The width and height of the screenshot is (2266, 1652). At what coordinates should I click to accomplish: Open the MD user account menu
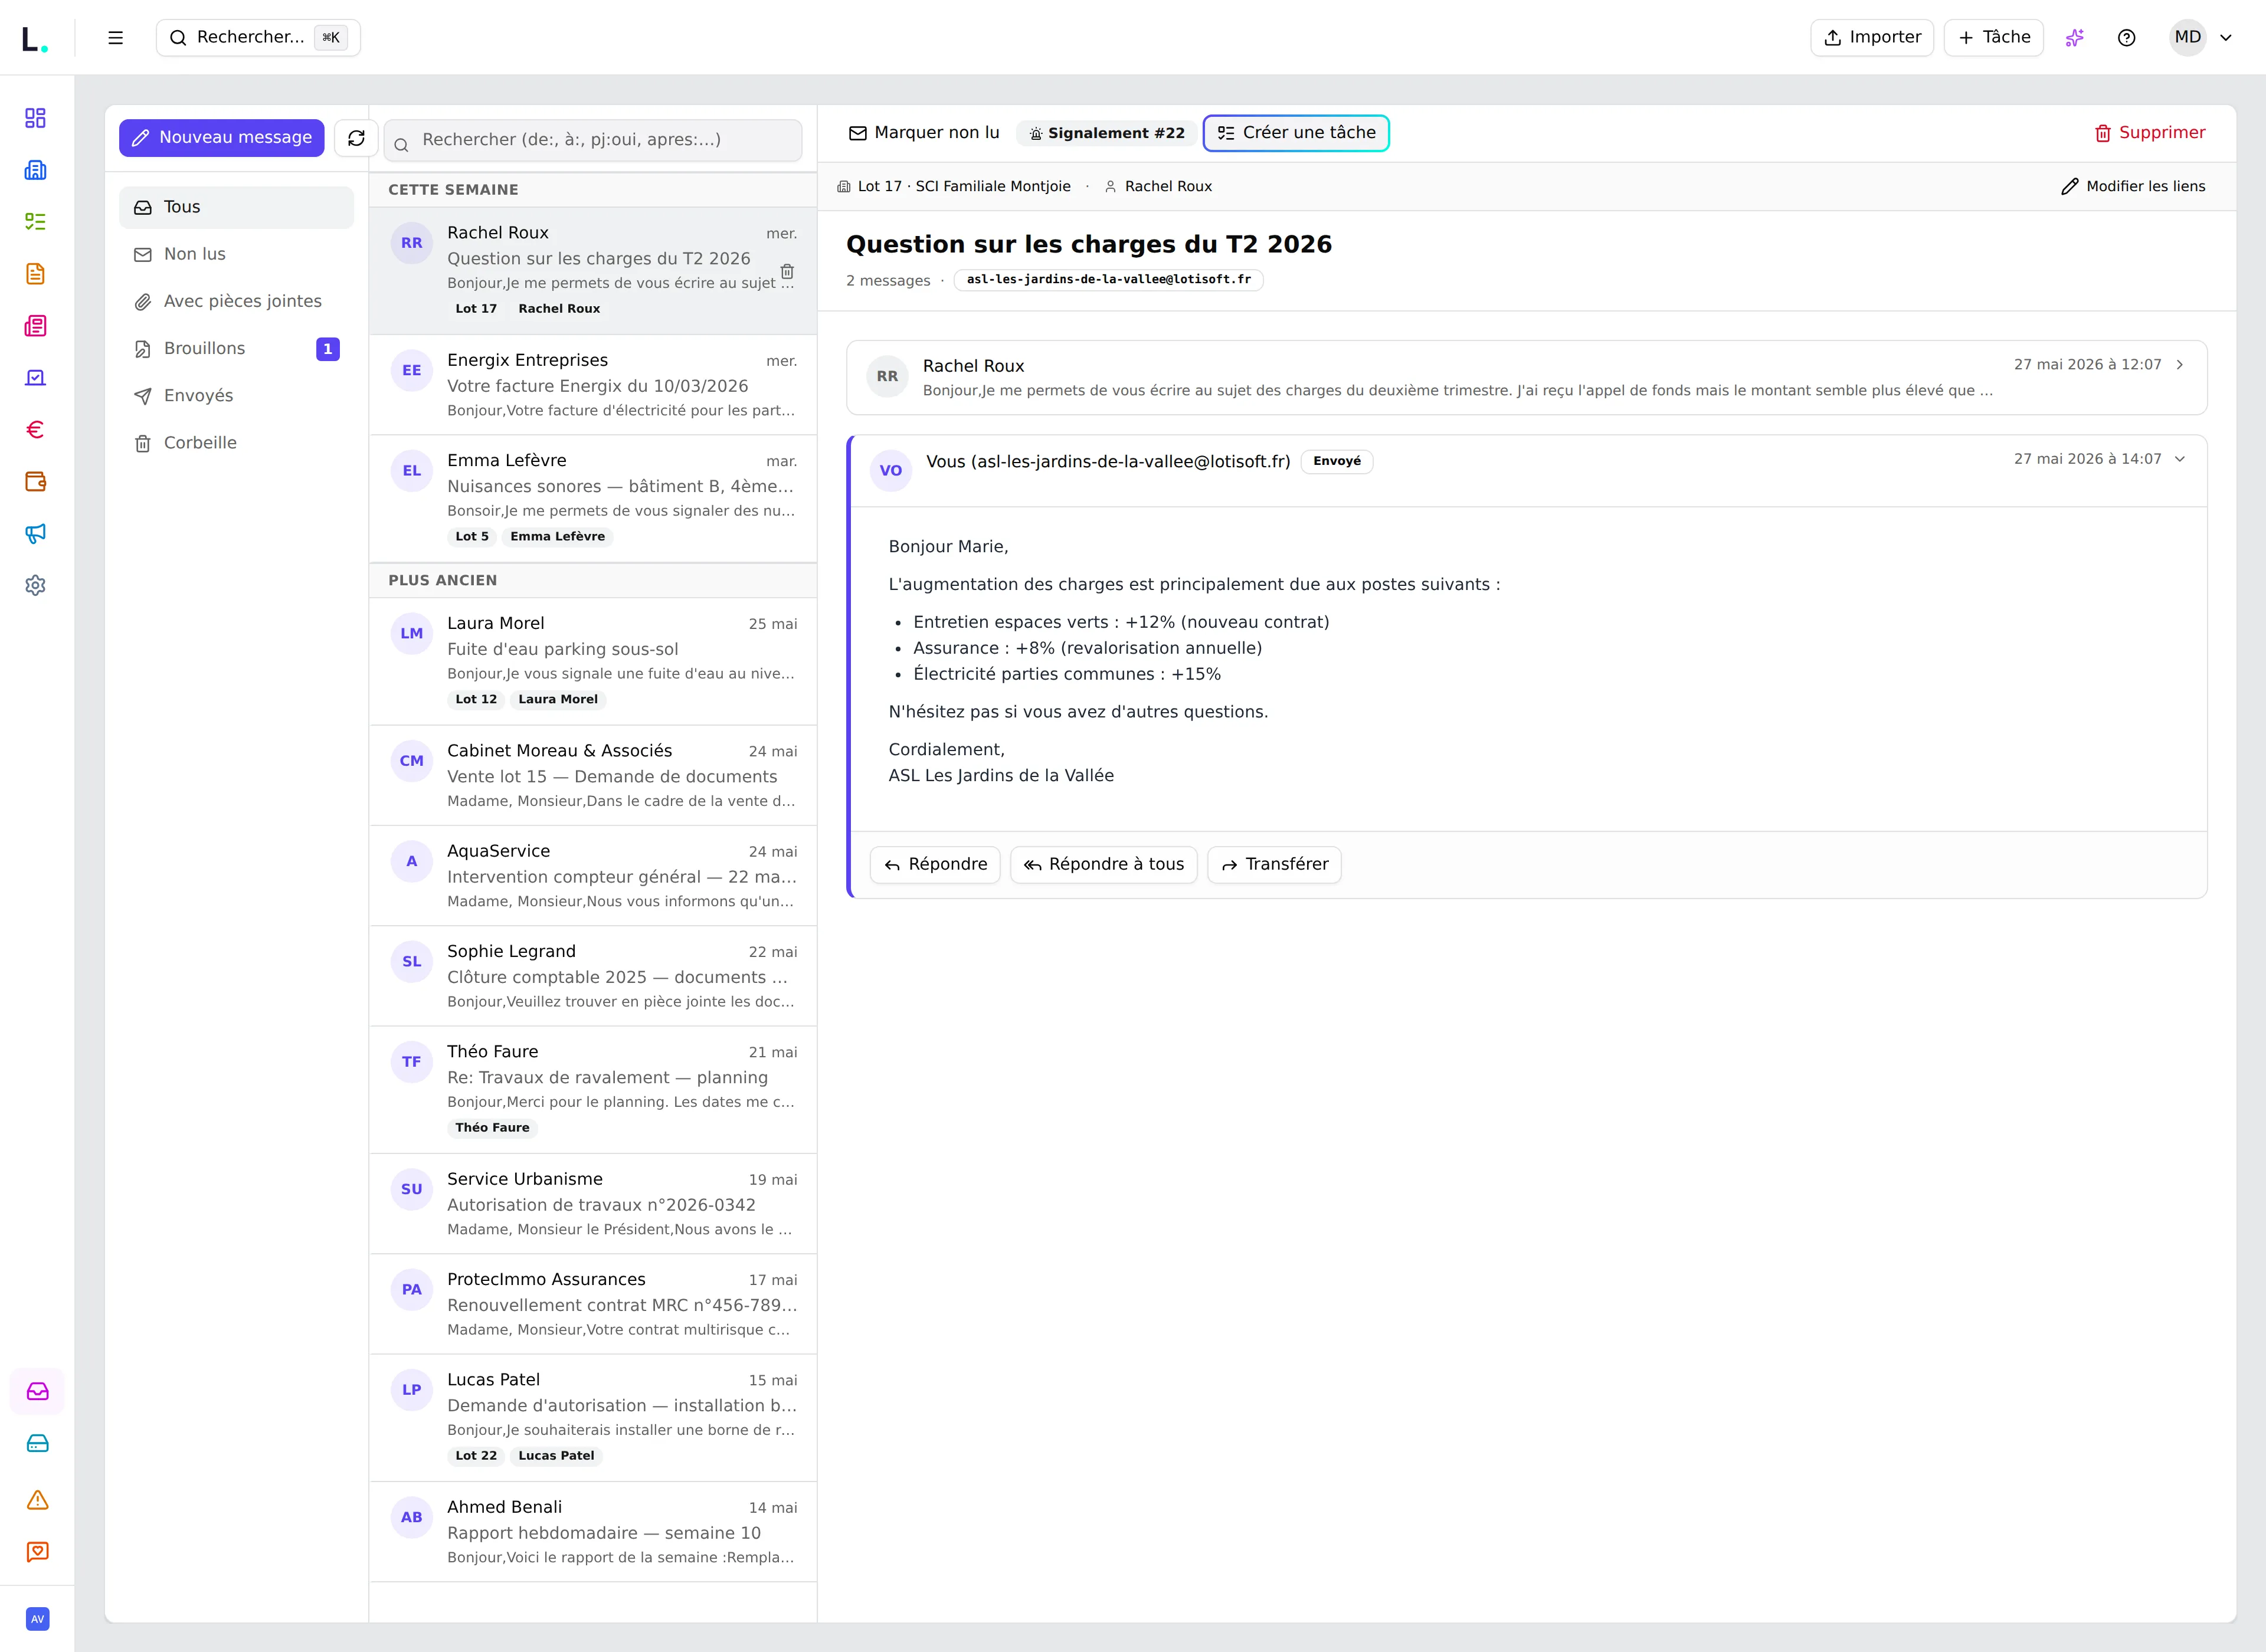[2202, 38]
